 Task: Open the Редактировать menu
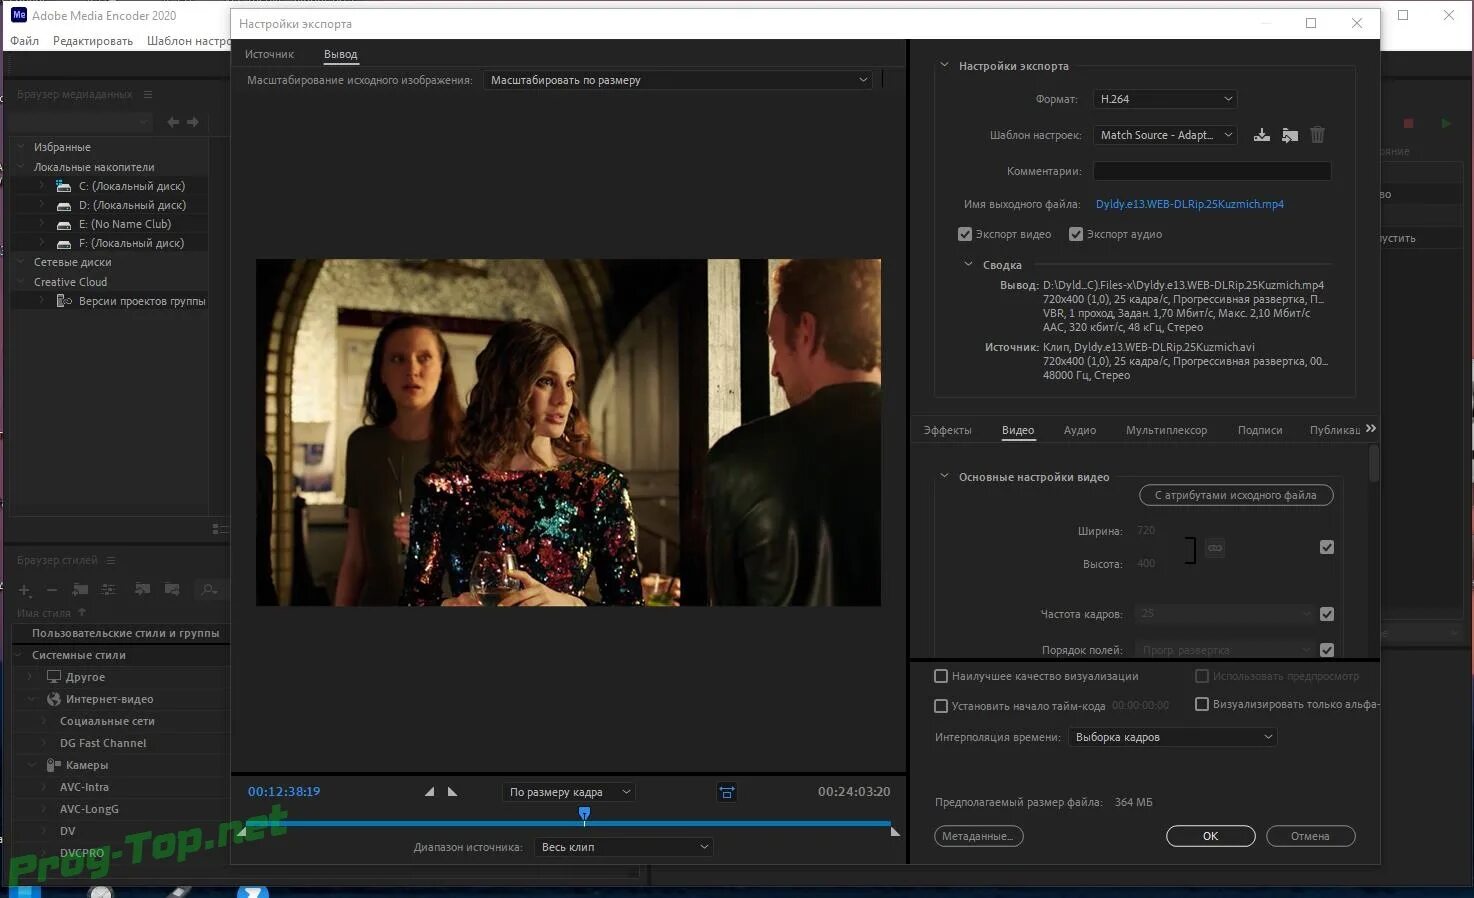click(93, 41)
